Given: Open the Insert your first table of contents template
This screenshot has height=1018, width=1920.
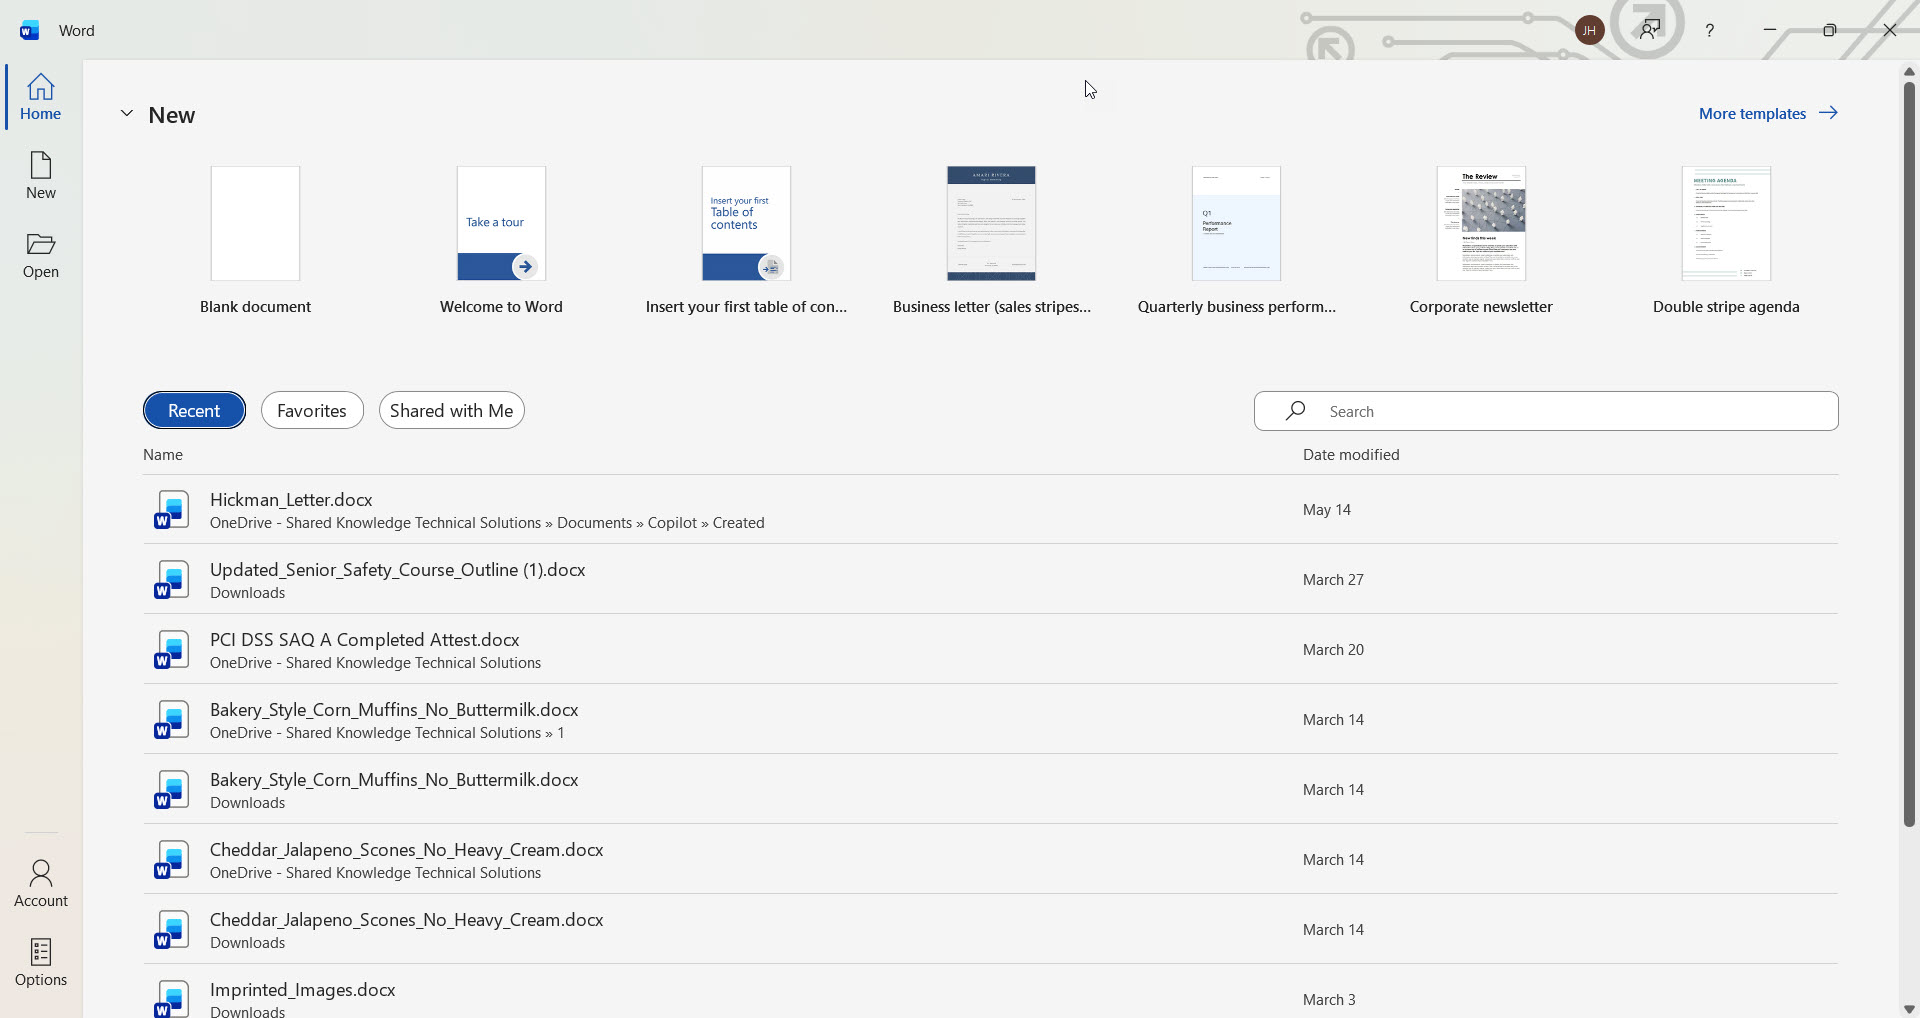Looking at the screenshot, I should pyautogui.click(x=746, y=241).
